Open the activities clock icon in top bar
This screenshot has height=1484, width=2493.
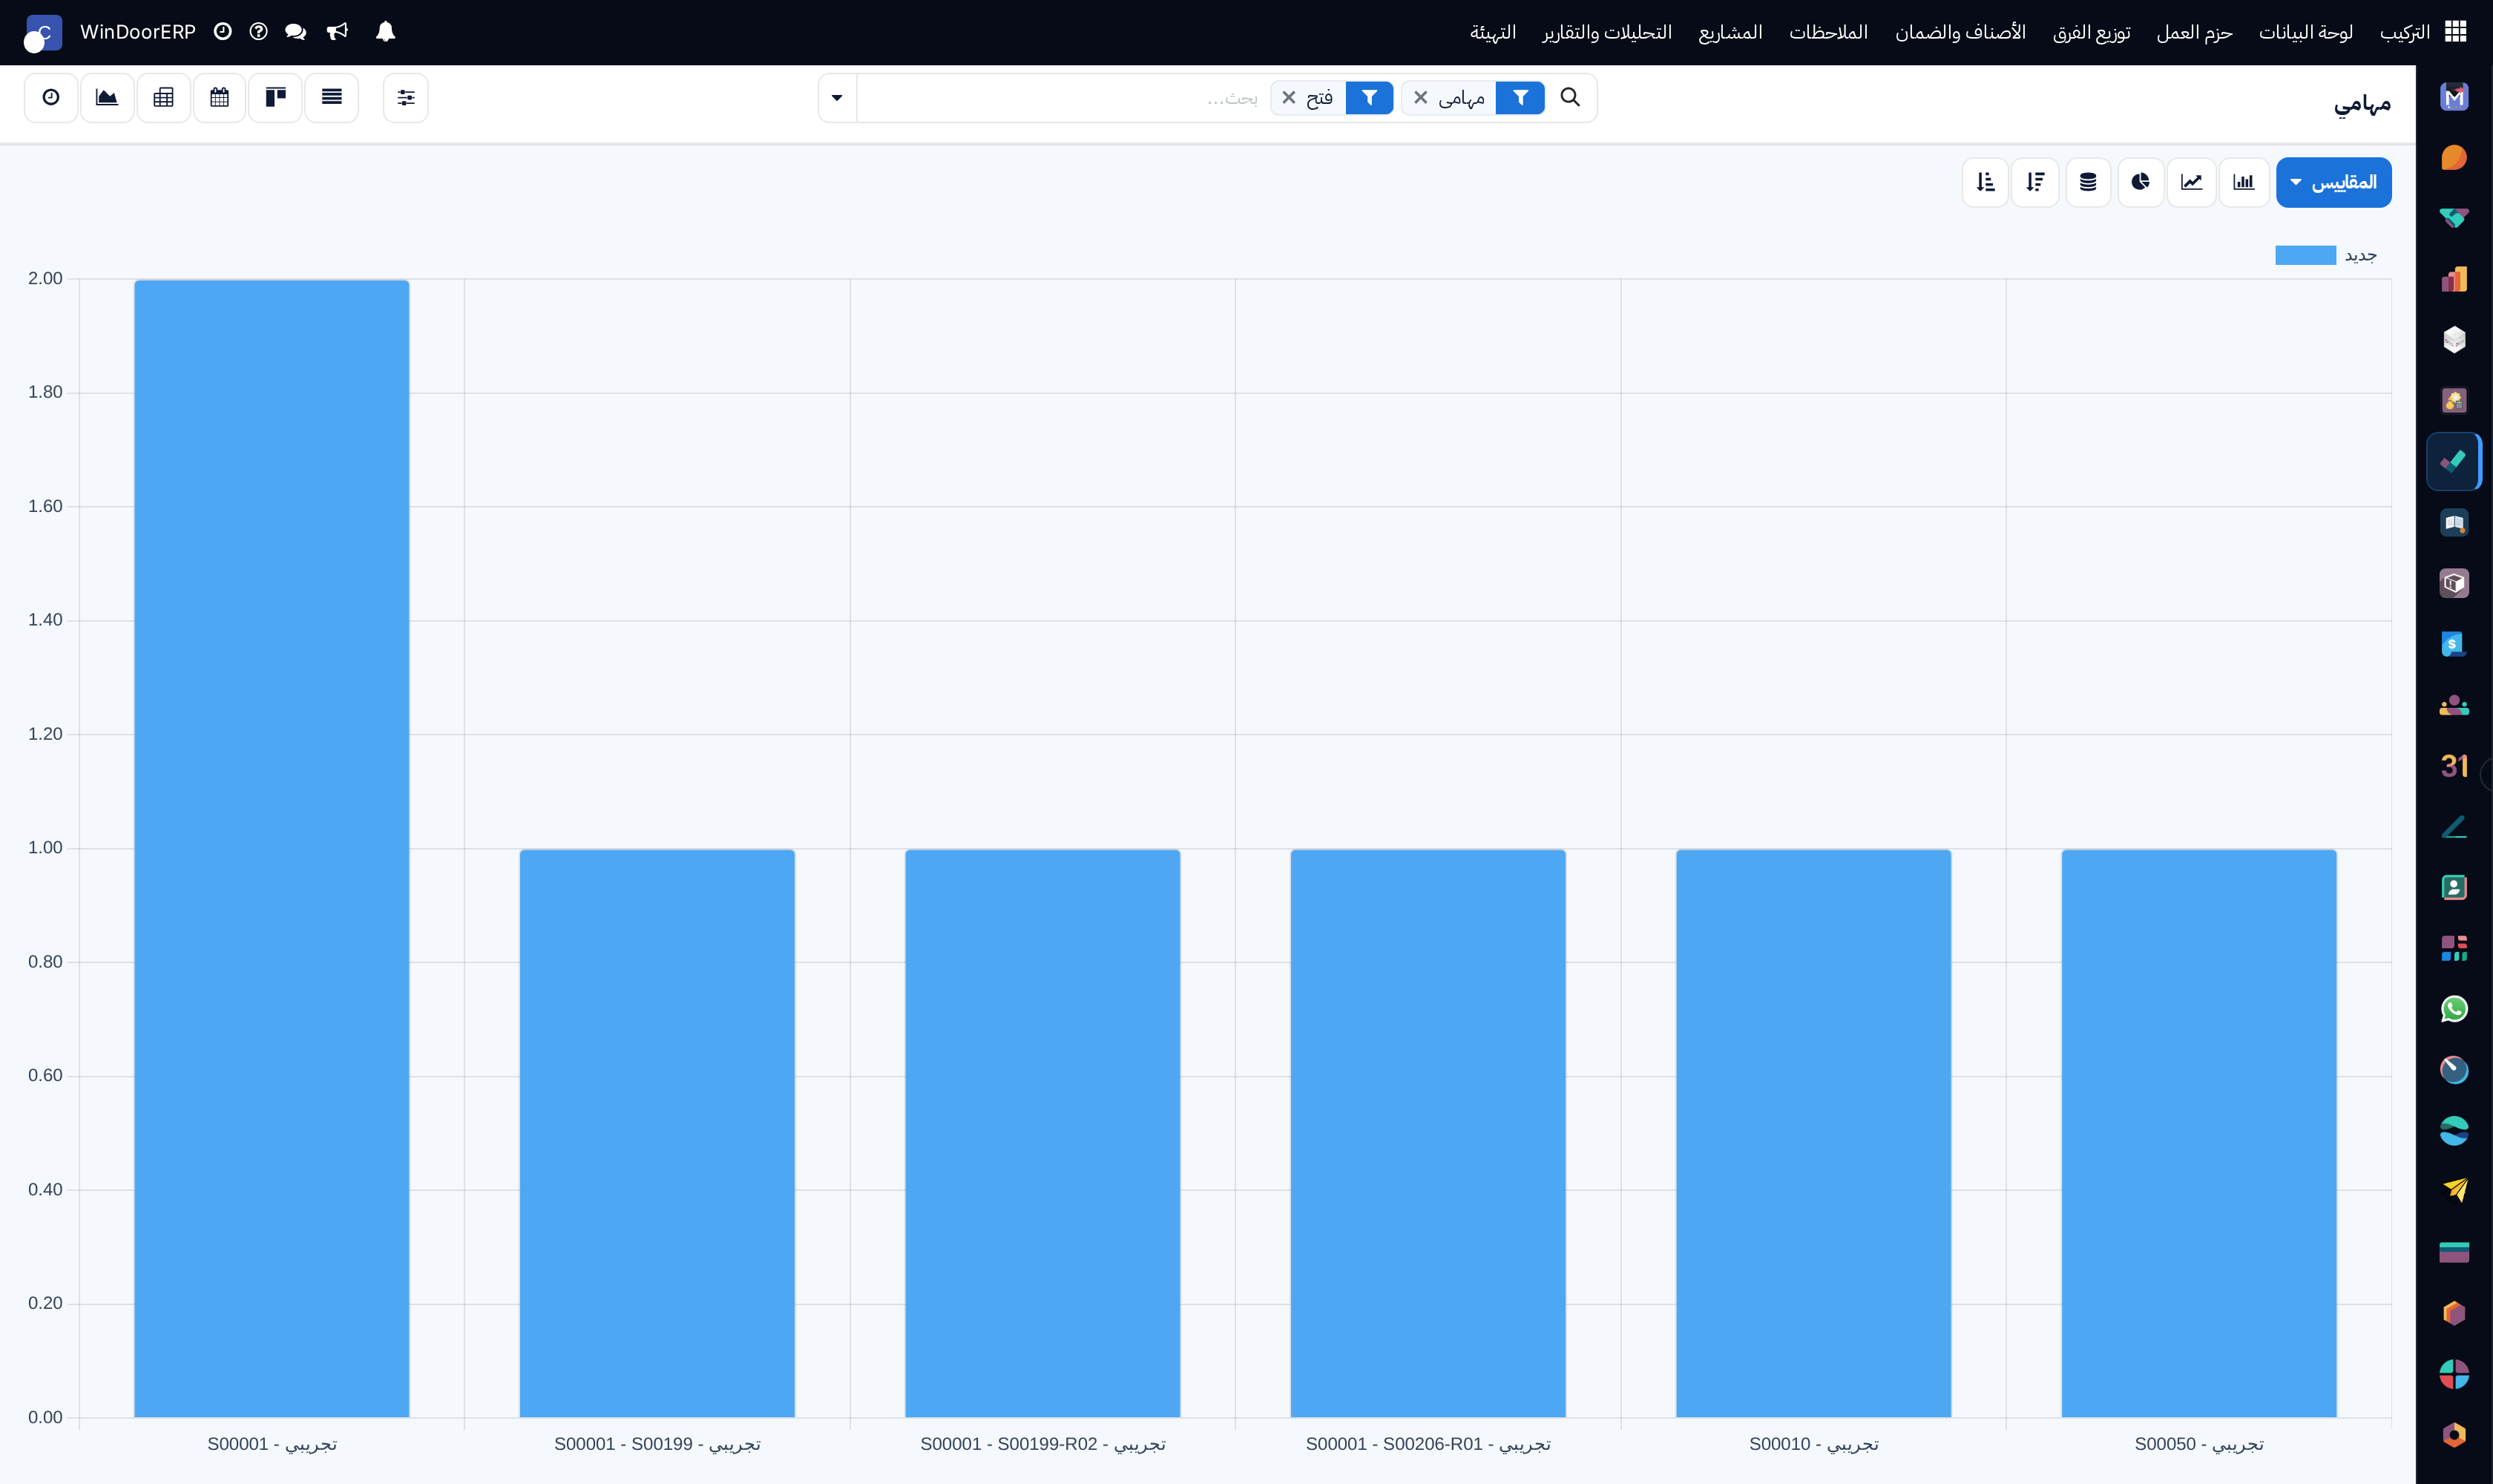pyautogui.click(x=223, y=32)
